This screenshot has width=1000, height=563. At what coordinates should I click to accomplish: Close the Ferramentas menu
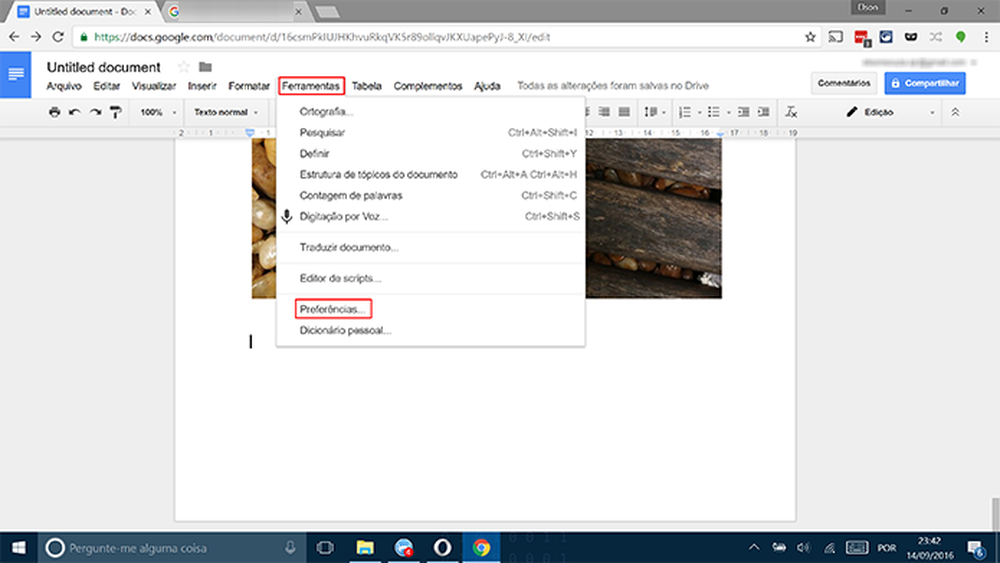(311, 86)
